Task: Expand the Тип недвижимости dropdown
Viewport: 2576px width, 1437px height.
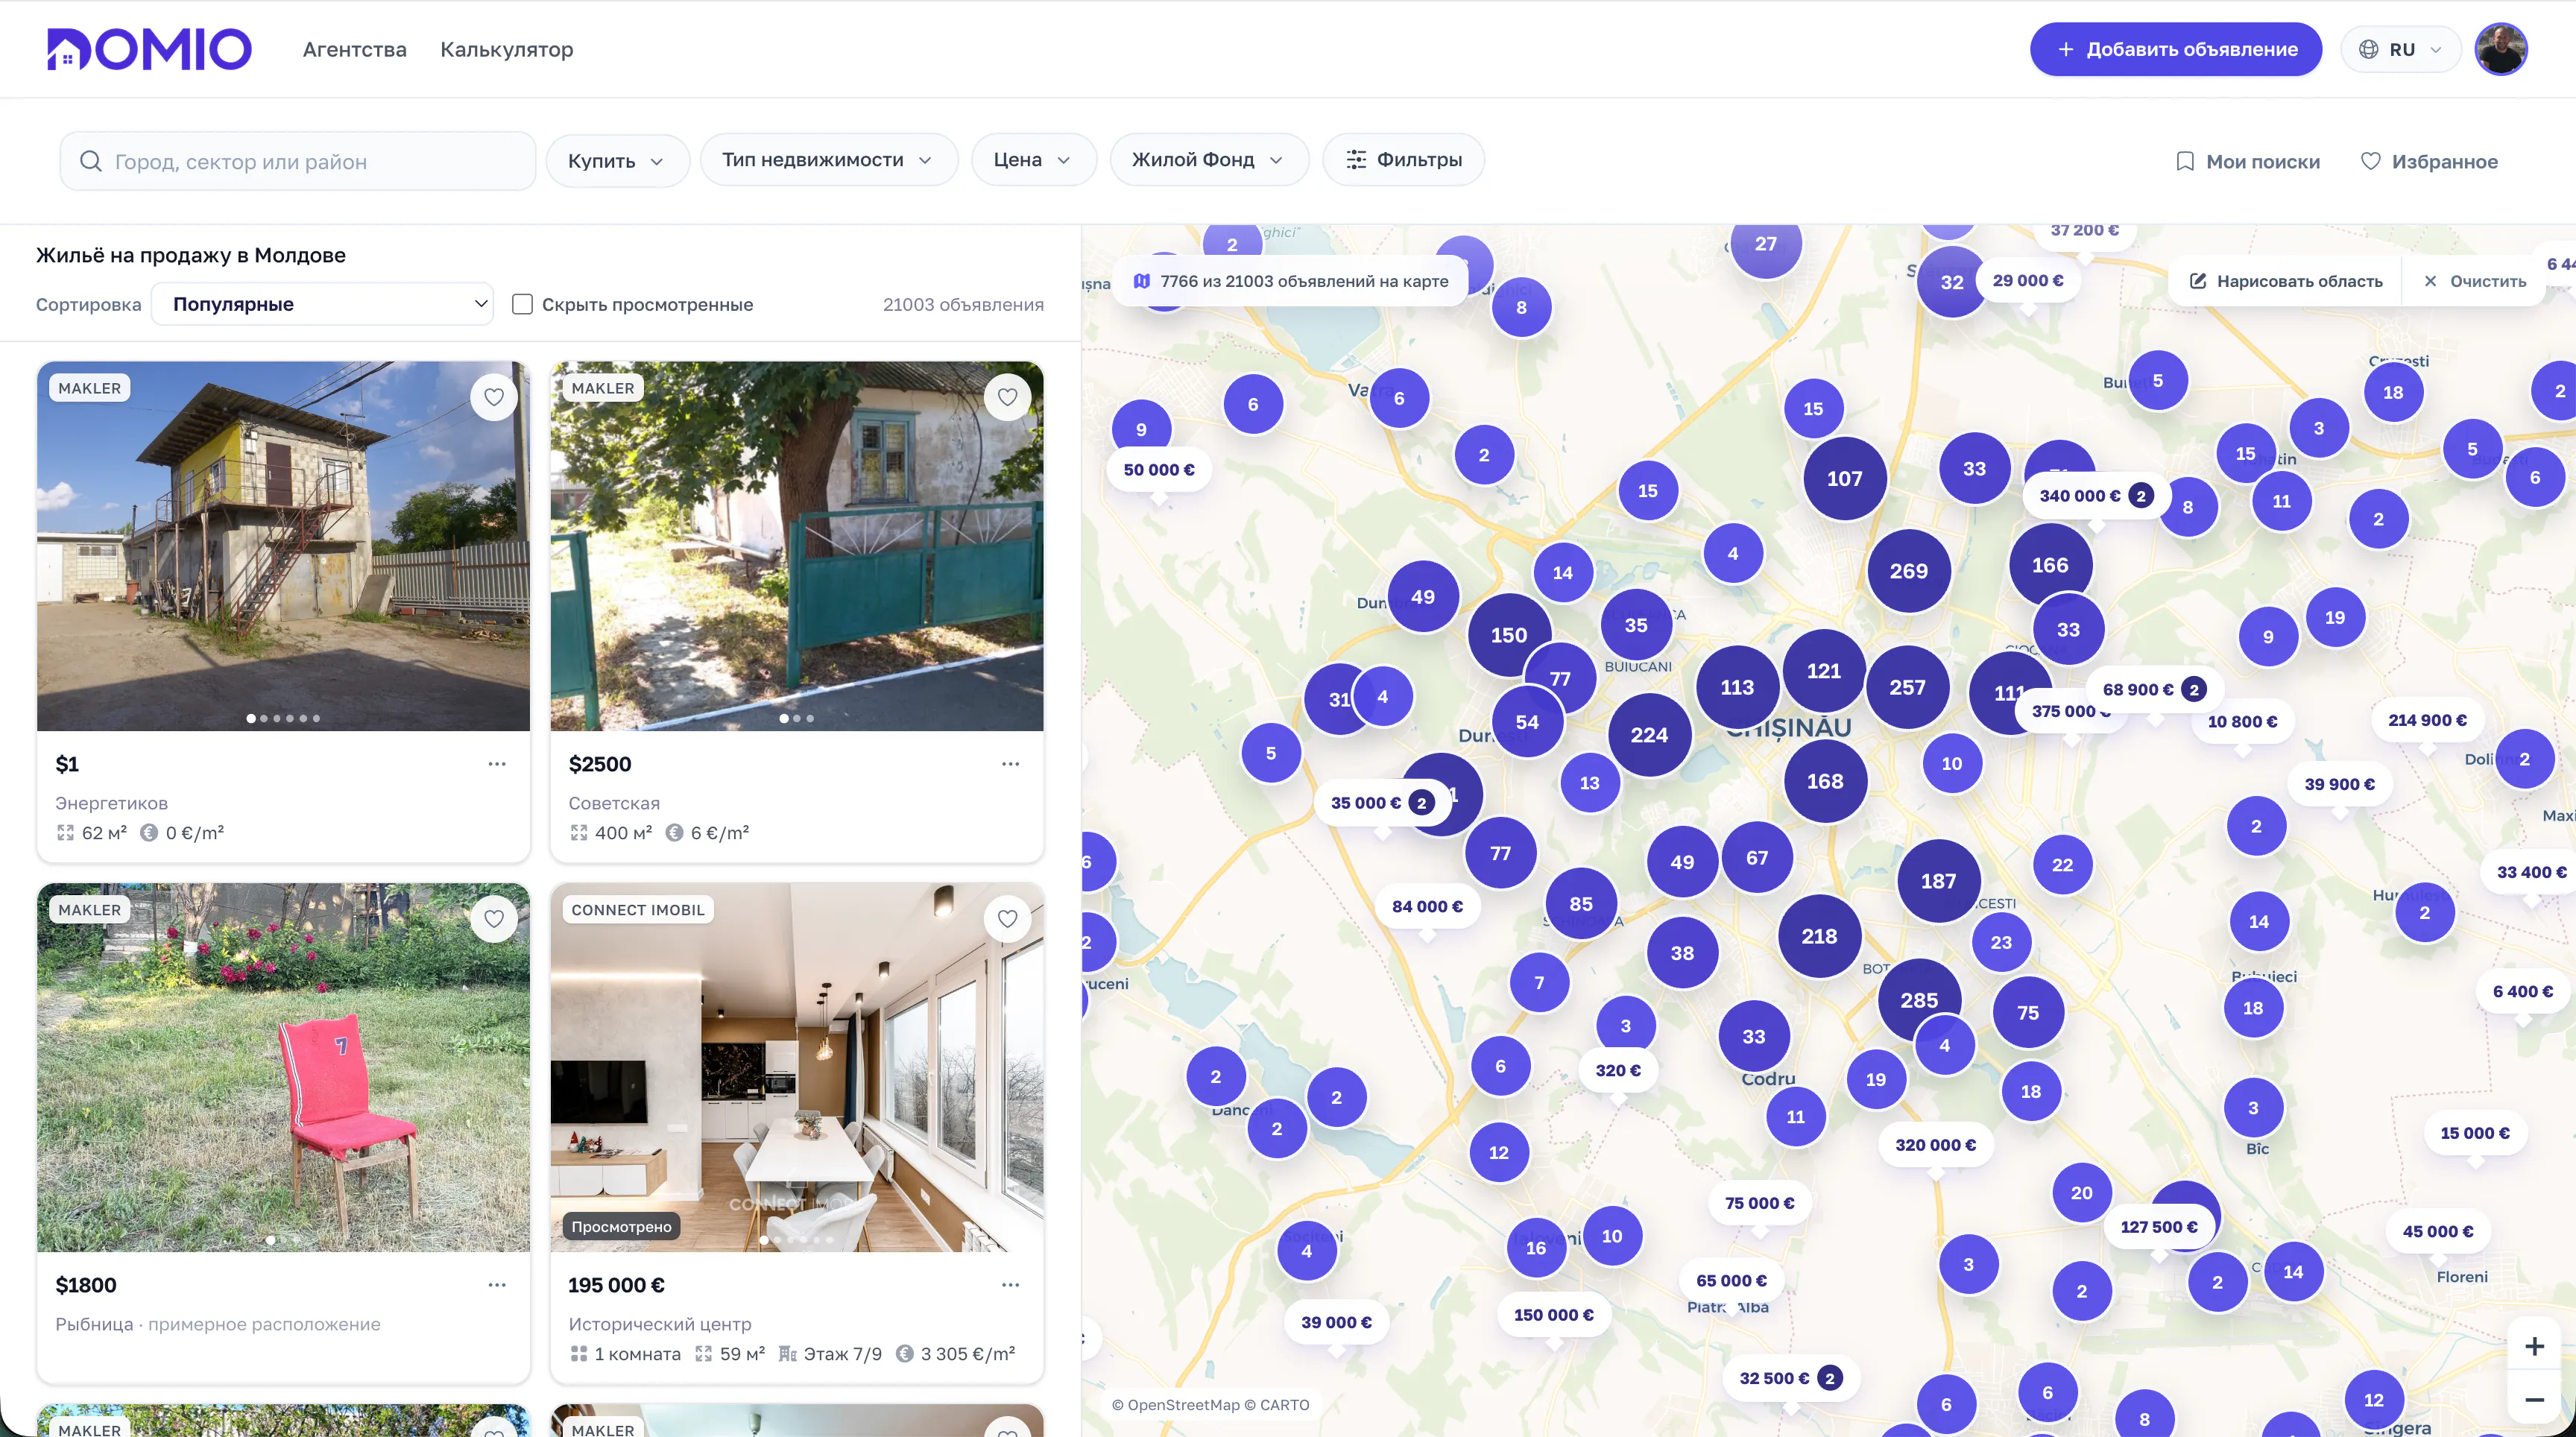Action: 828,160
